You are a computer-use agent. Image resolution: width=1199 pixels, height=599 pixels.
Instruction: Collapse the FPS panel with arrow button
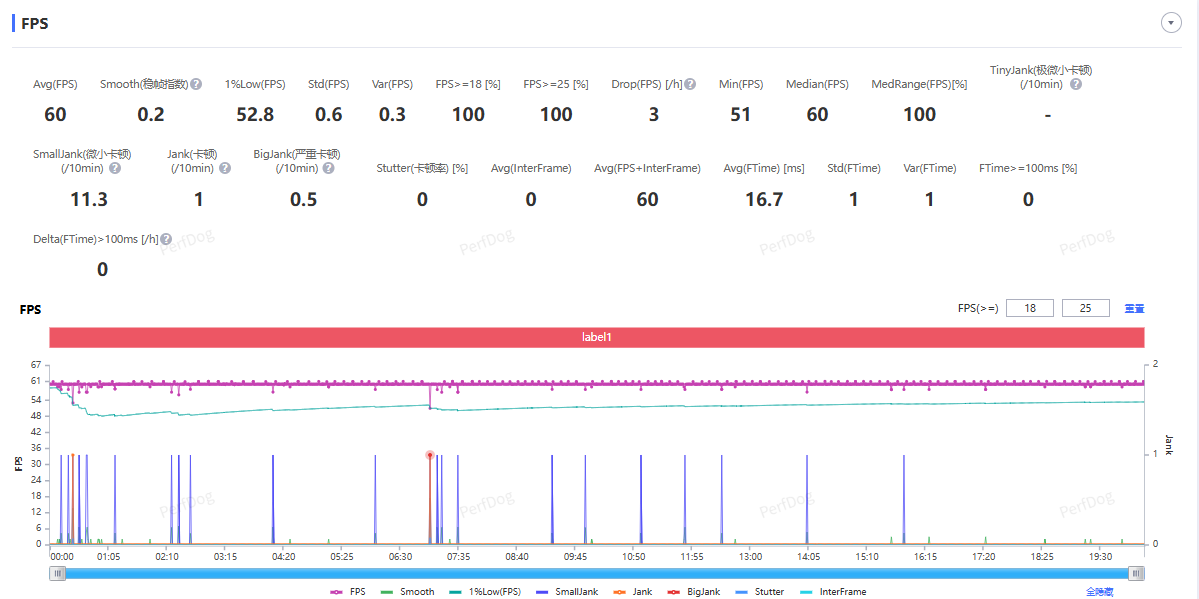(1171, 23)
